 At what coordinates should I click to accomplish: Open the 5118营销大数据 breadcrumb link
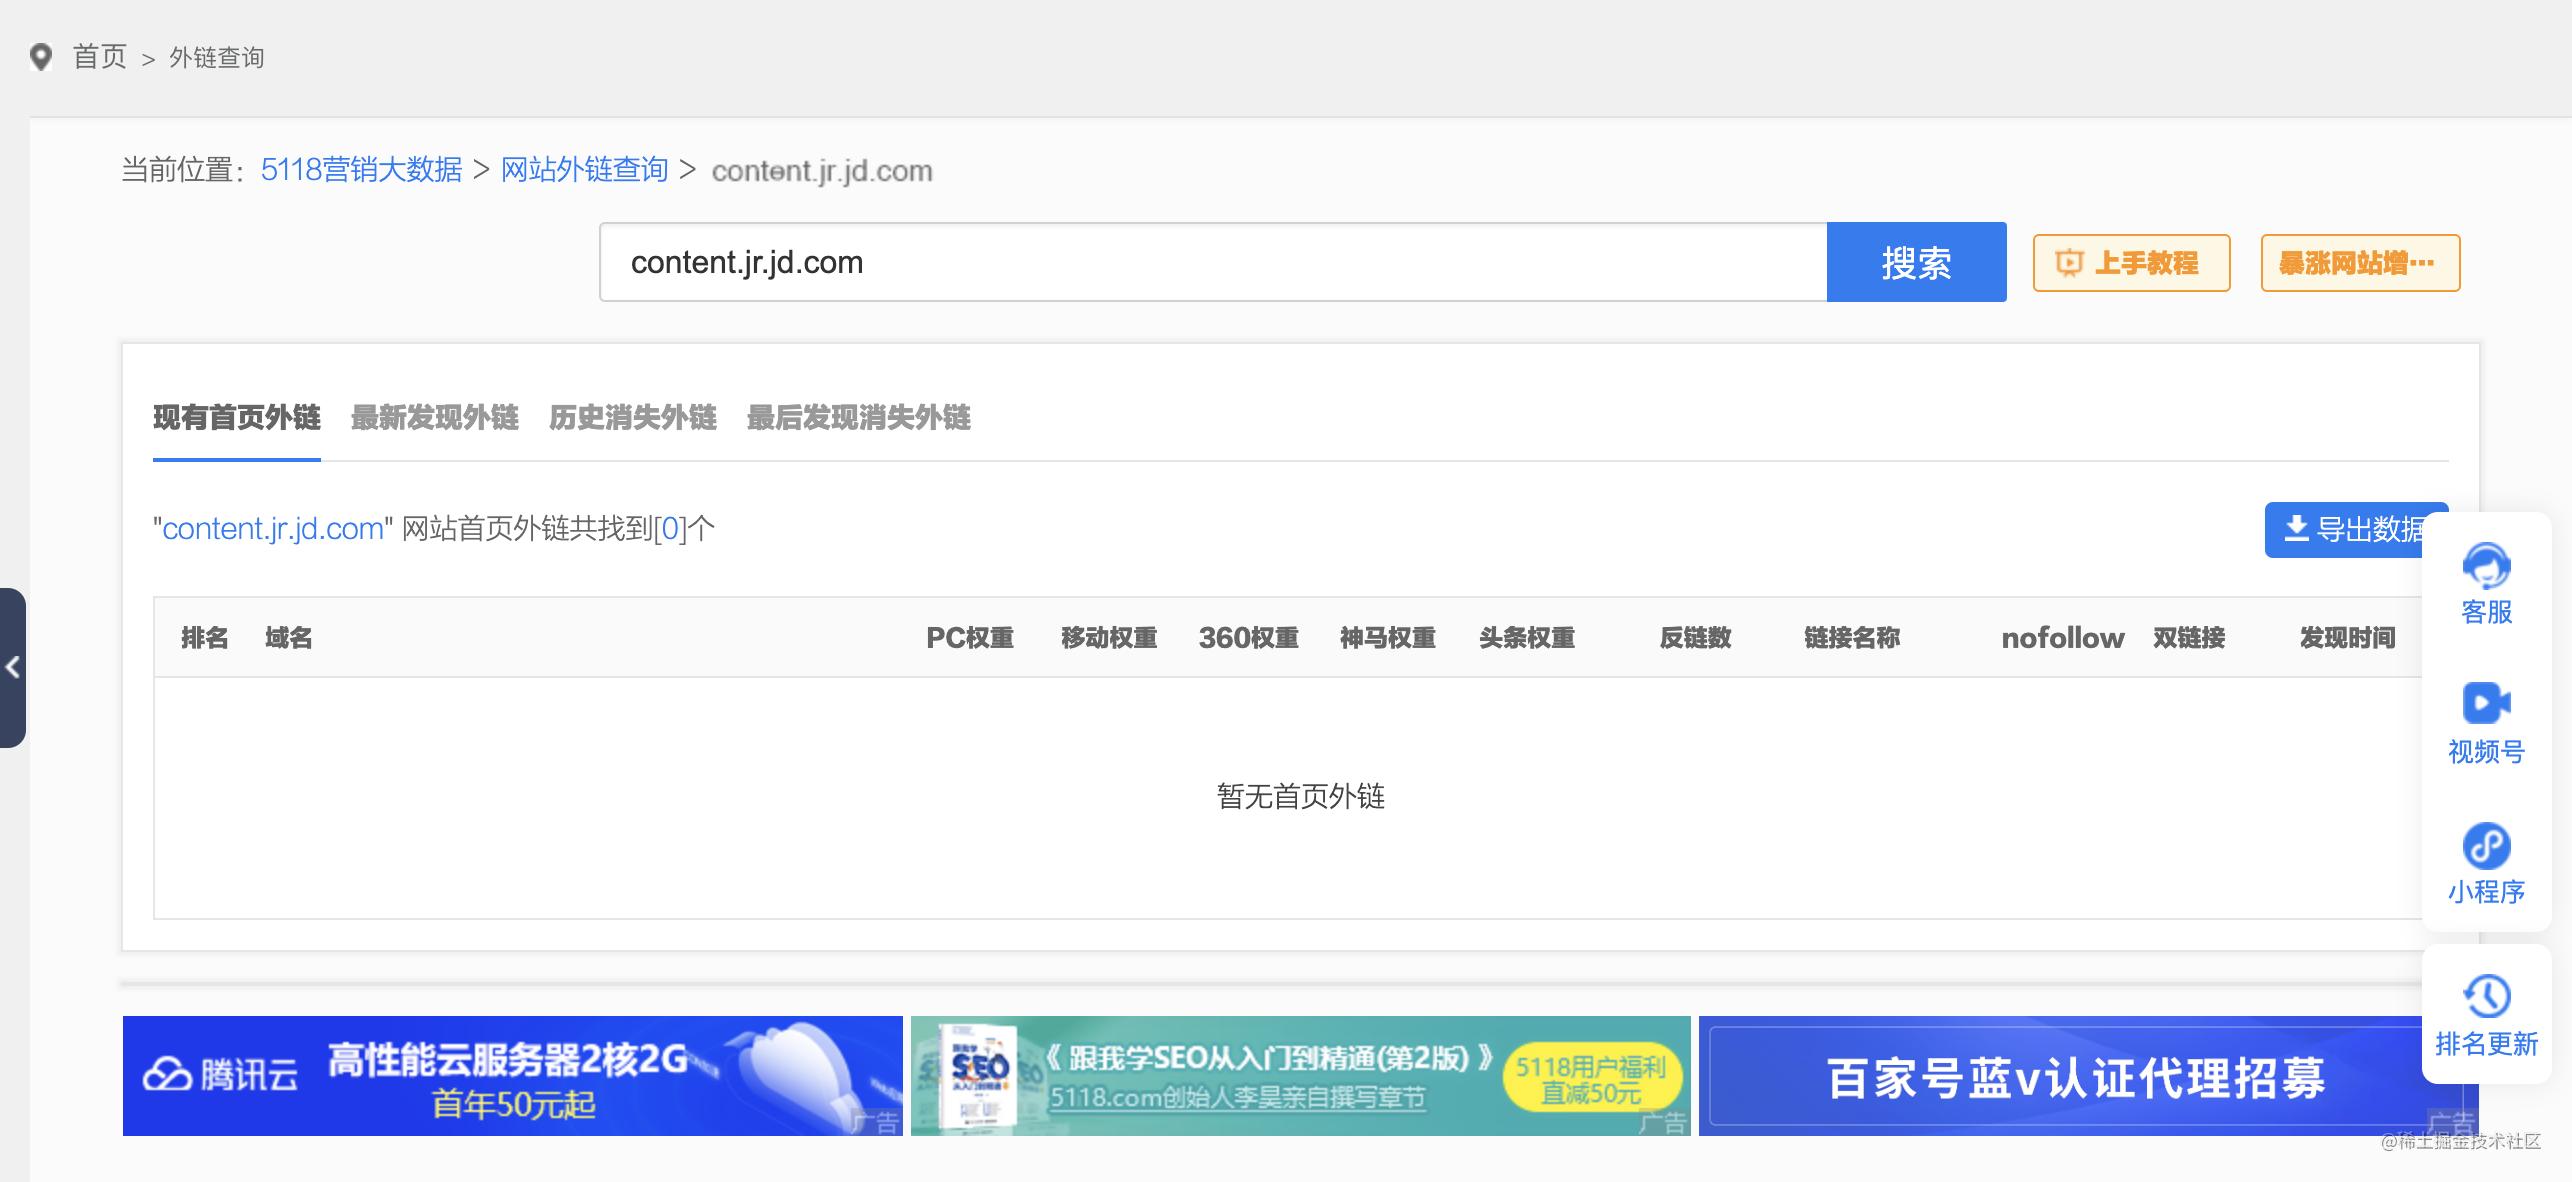362,170
